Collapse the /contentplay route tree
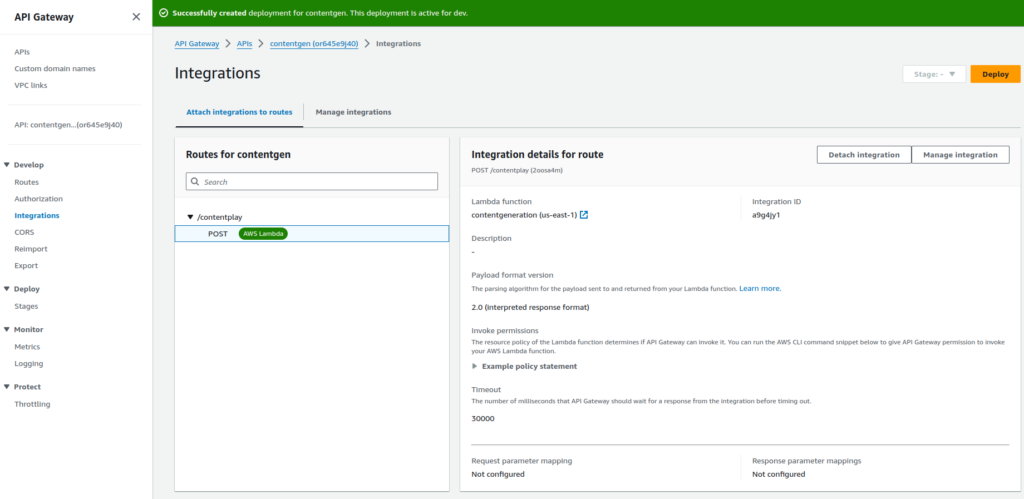This screenshot has width=1024, height=499. click(x=190, y=217)
